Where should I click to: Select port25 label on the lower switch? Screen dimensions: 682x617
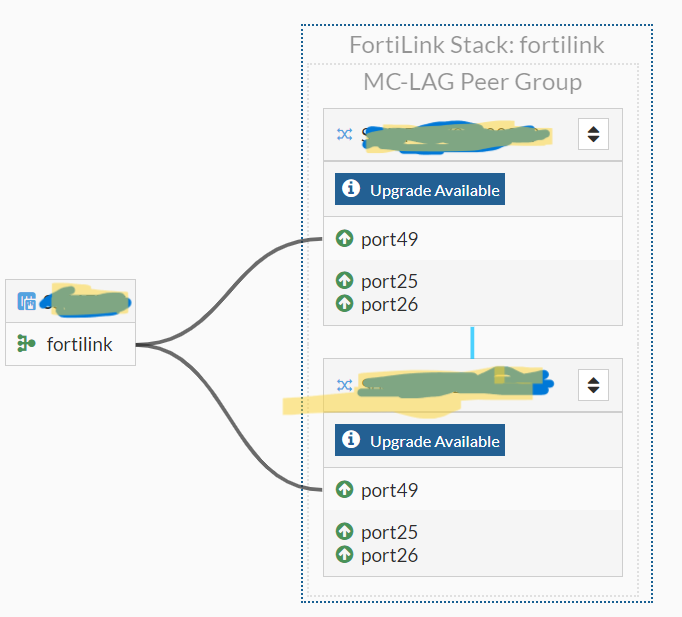[389, 532]
